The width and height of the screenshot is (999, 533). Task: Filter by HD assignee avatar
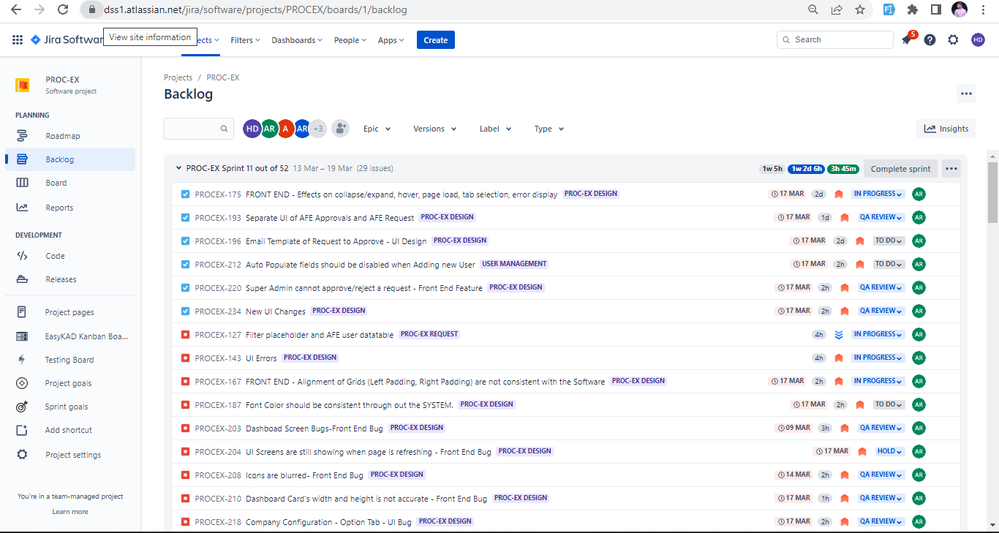[252, 129]
